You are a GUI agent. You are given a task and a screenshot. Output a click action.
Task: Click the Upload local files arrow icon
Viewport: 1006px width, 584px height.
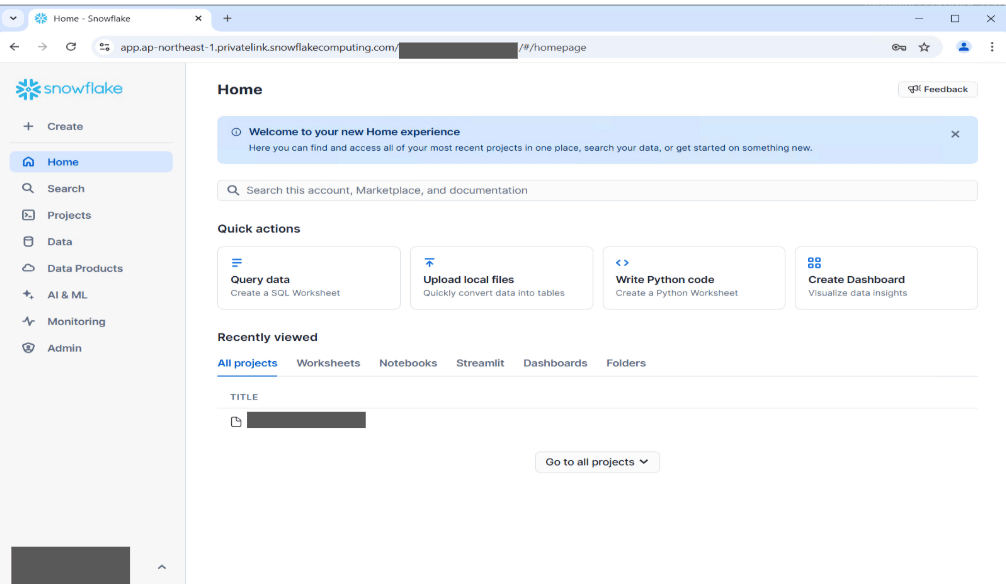(x=429, y=262)
